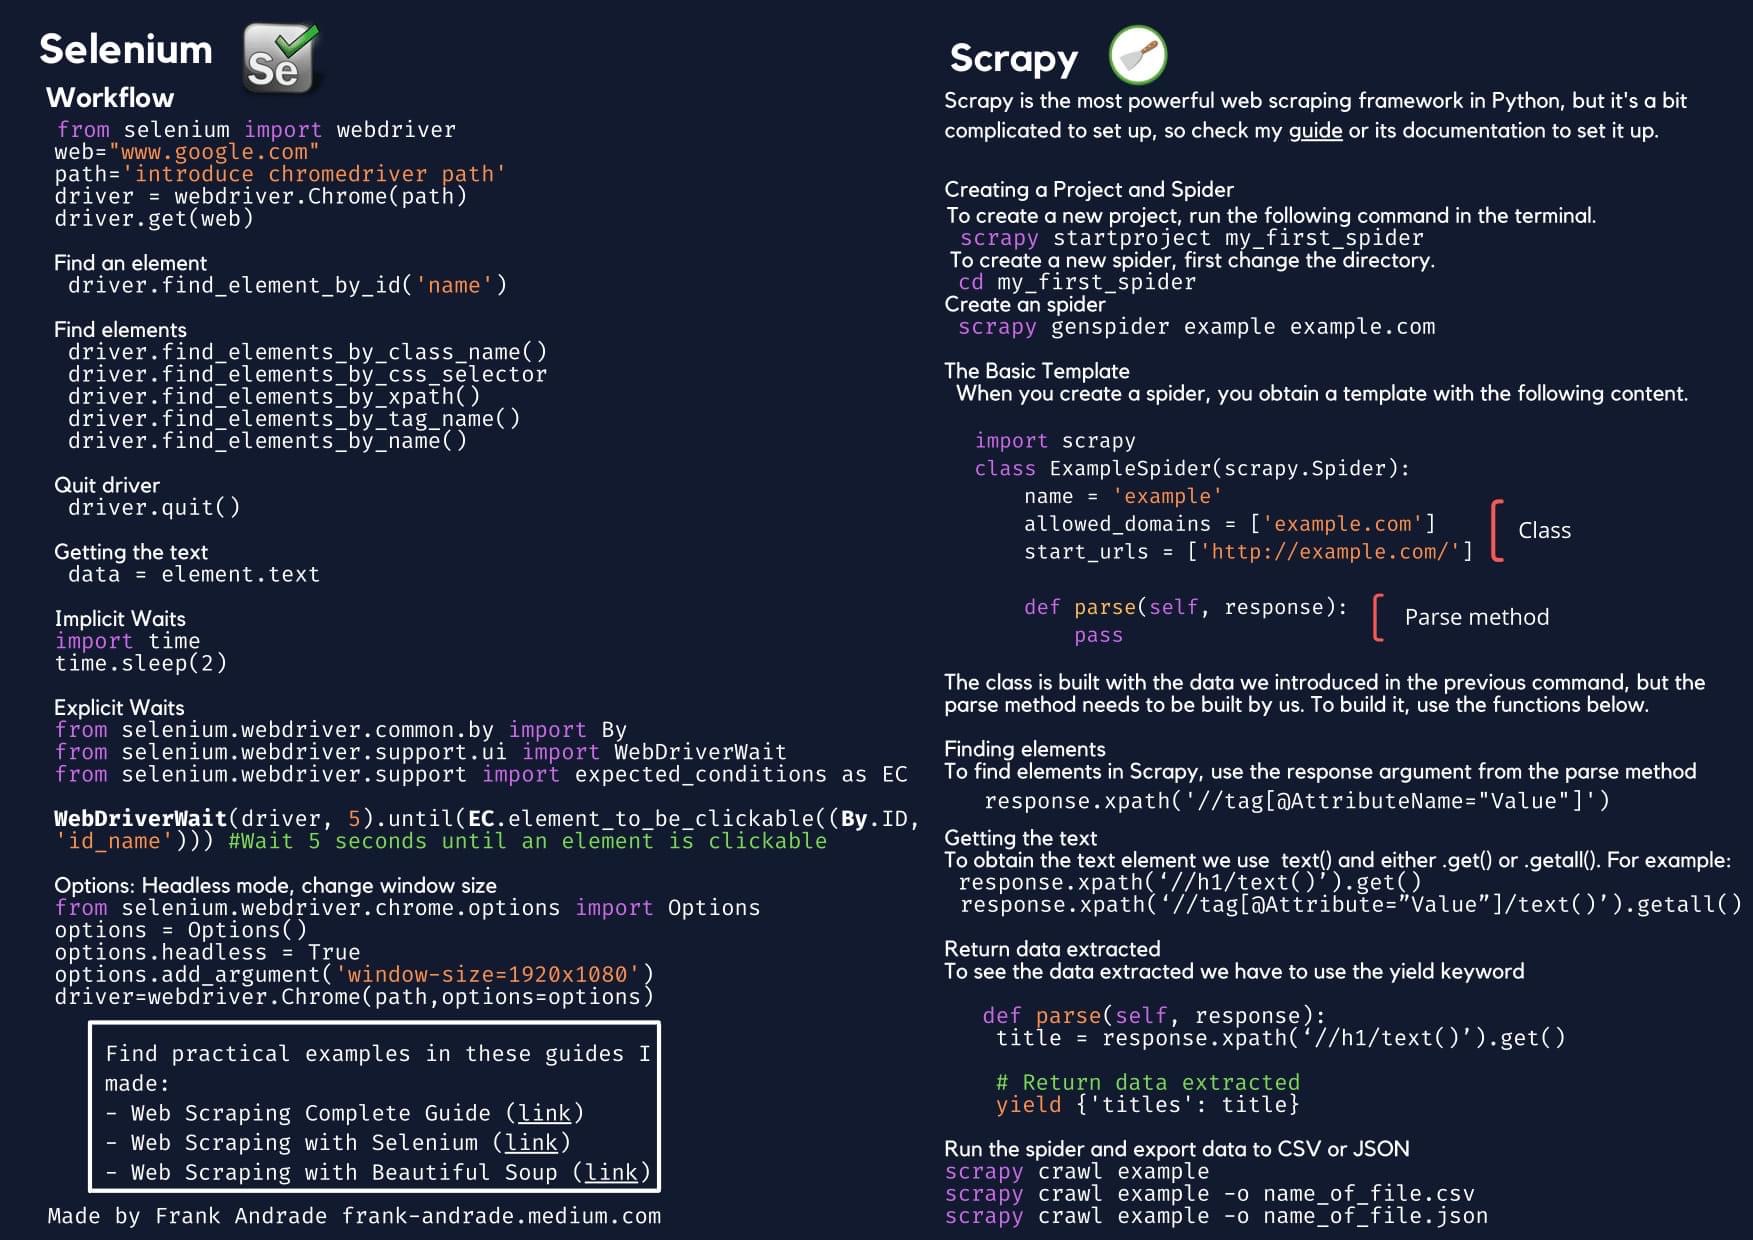Screen dimensions: 1753x1240
Task: Click the "expected_conditions as EC" import line
Action: pyautogui.click(x=481, y=774)
